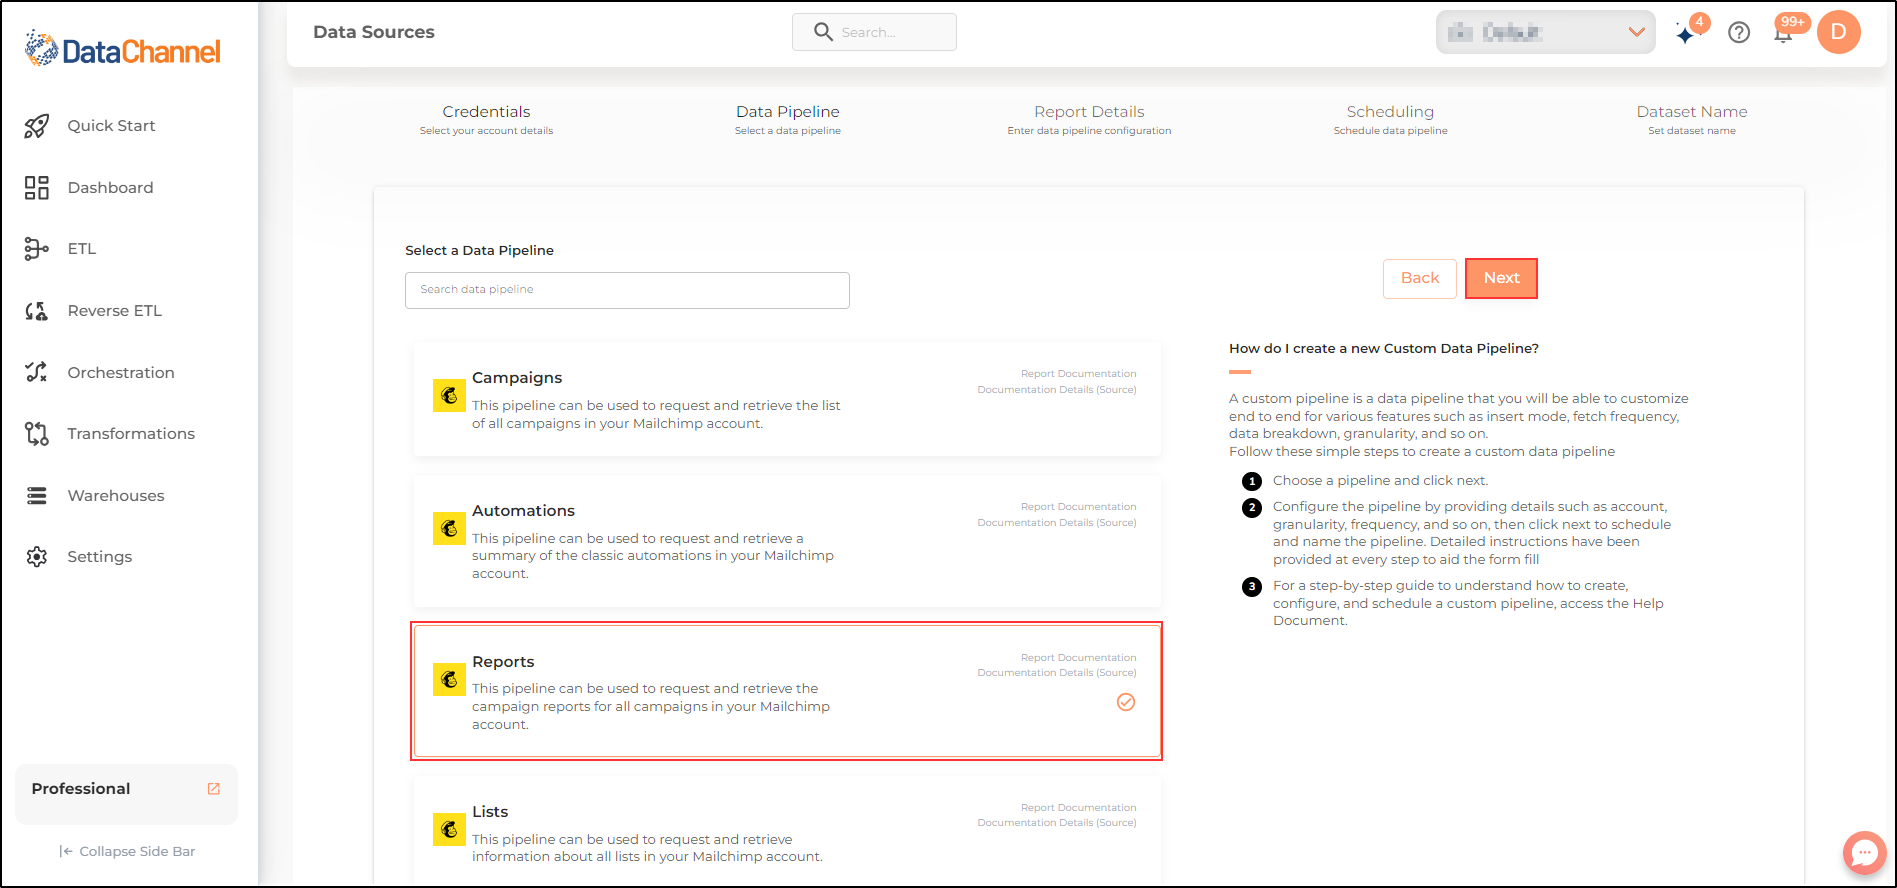The height and width of the screenshot is (888, 1897).
Task: Click the Professional plan label
Action: pyautogui.click(x=81, y=789)
